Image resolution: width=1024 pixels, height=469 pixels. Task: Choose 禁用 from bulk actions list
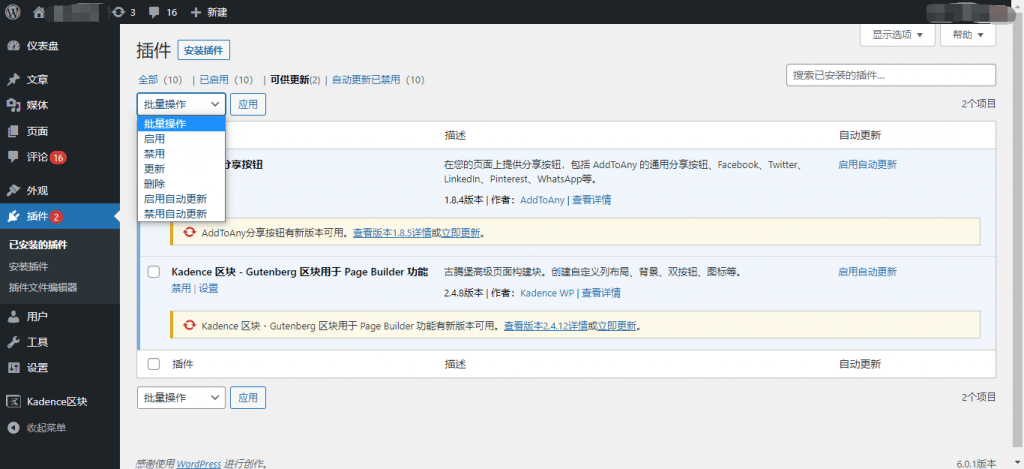click(x=181, y=154)
